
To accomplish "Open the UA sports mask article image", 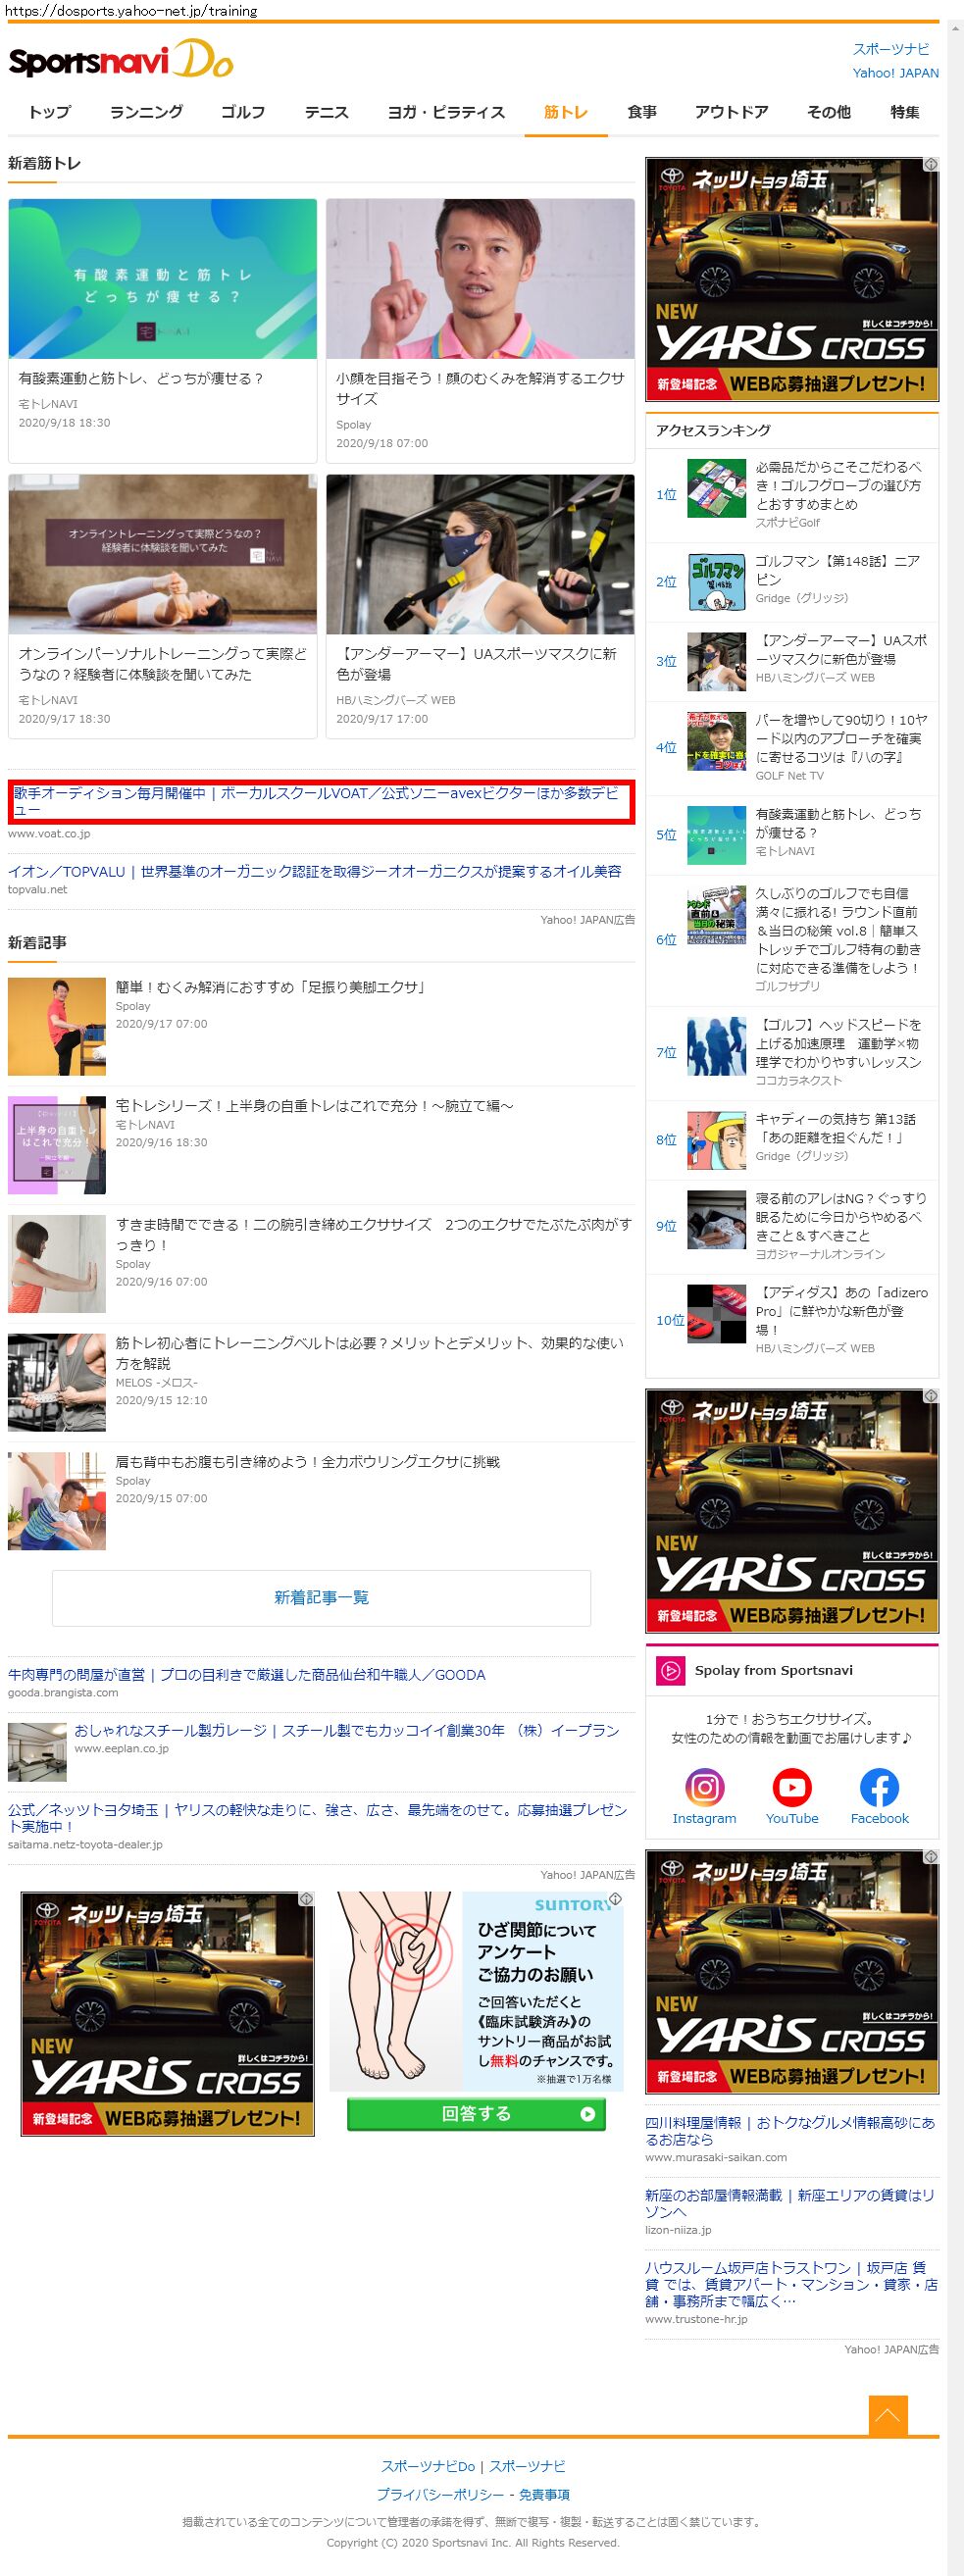I will pos(480,554).
